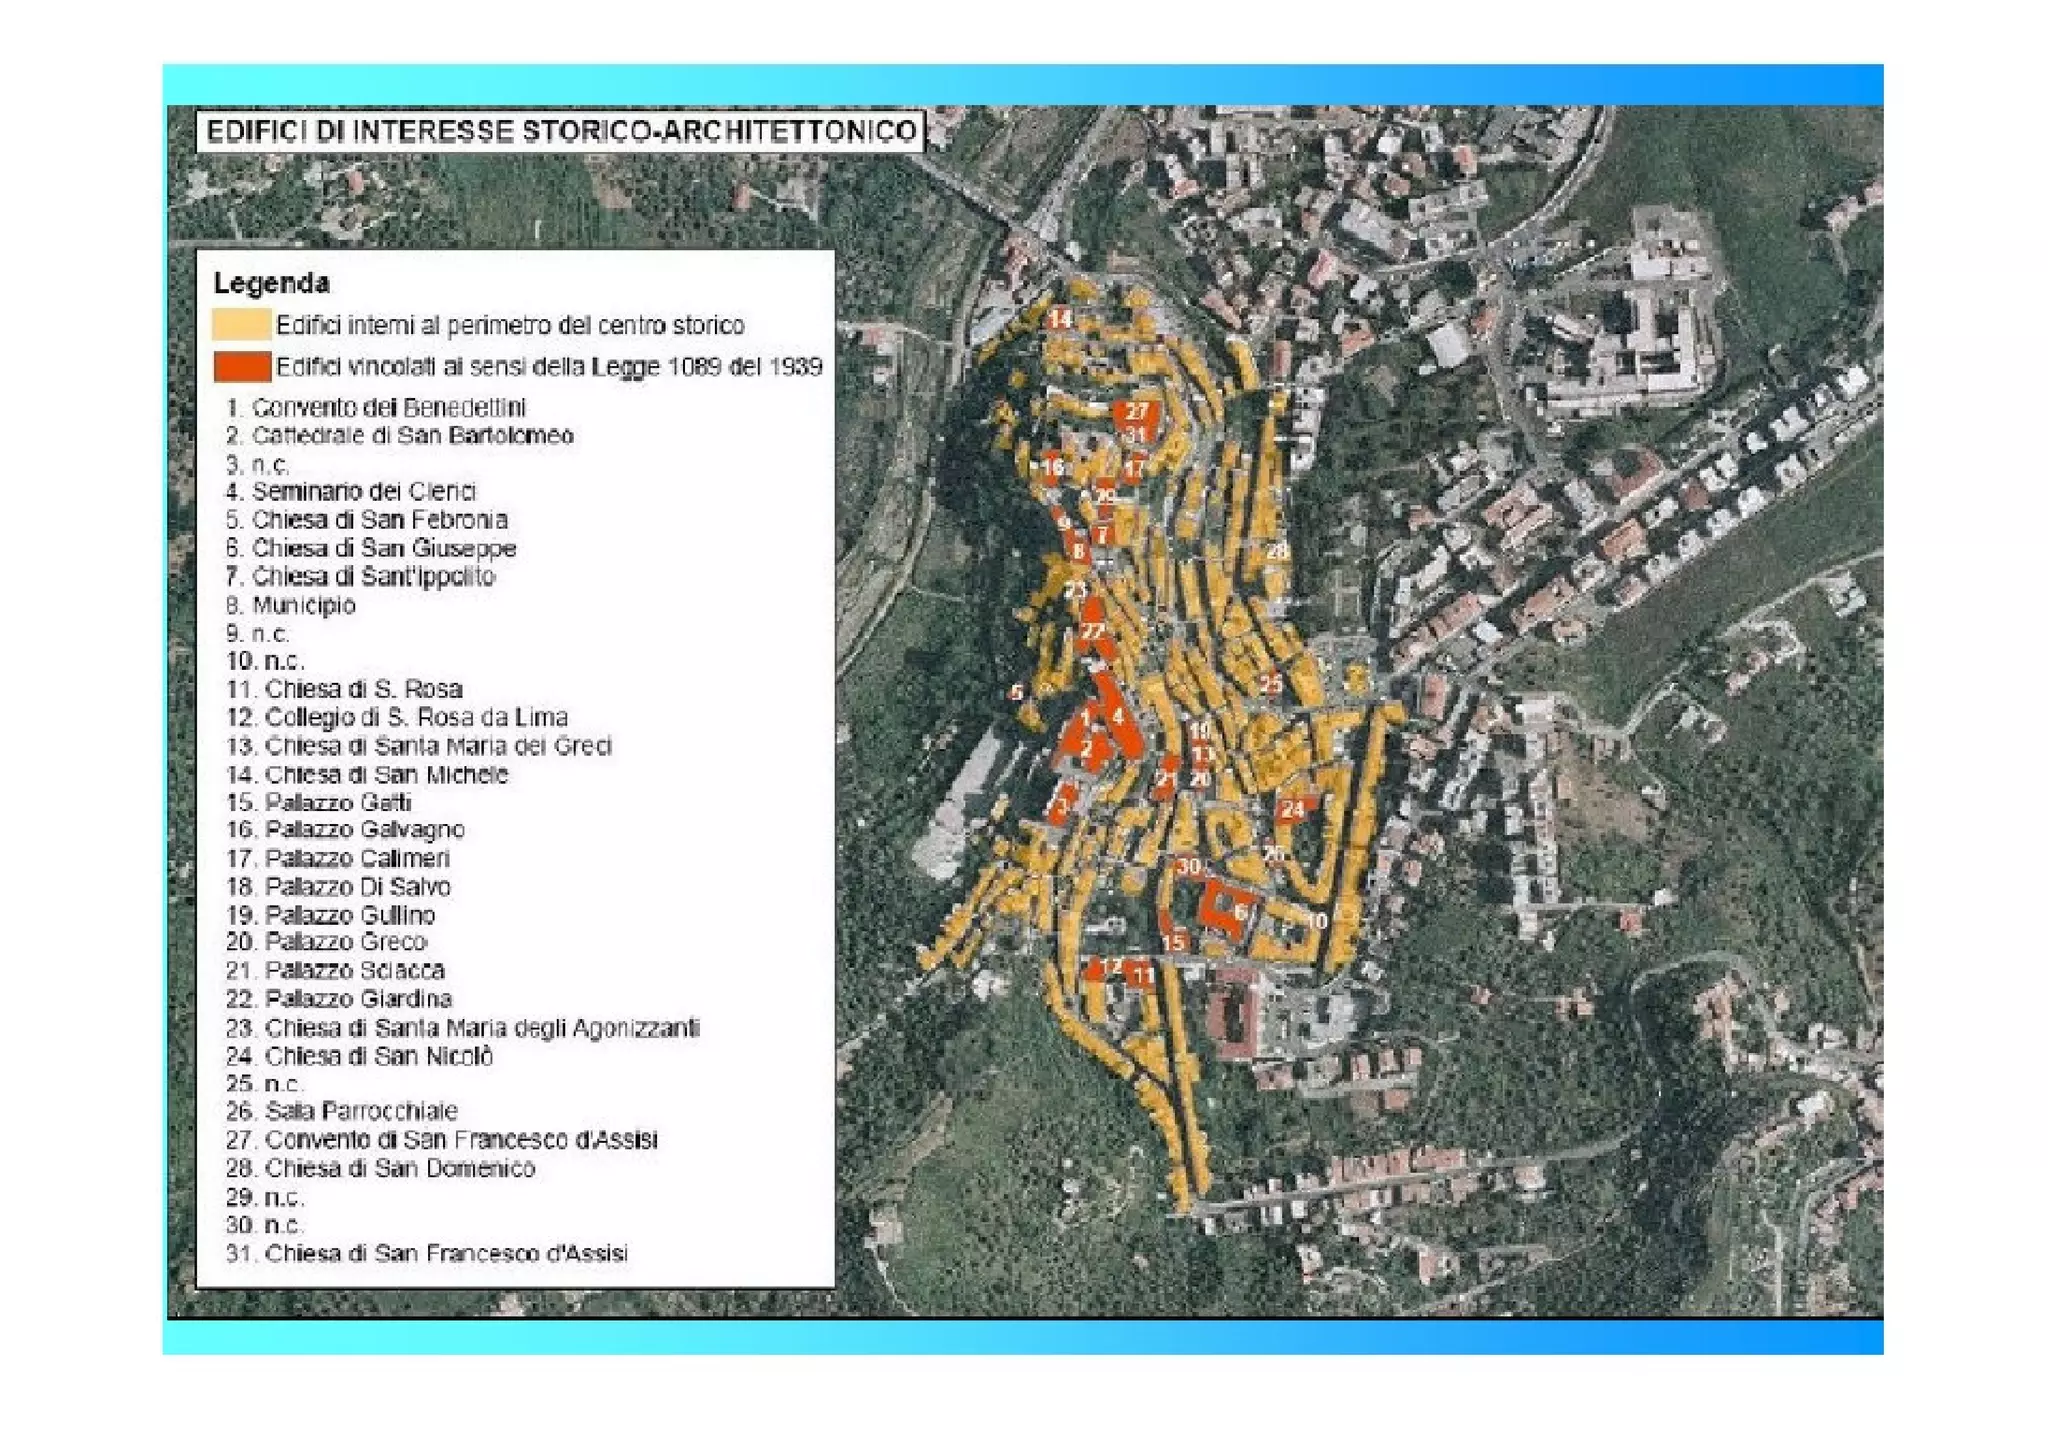Click the red building labeled 6

1239,911
